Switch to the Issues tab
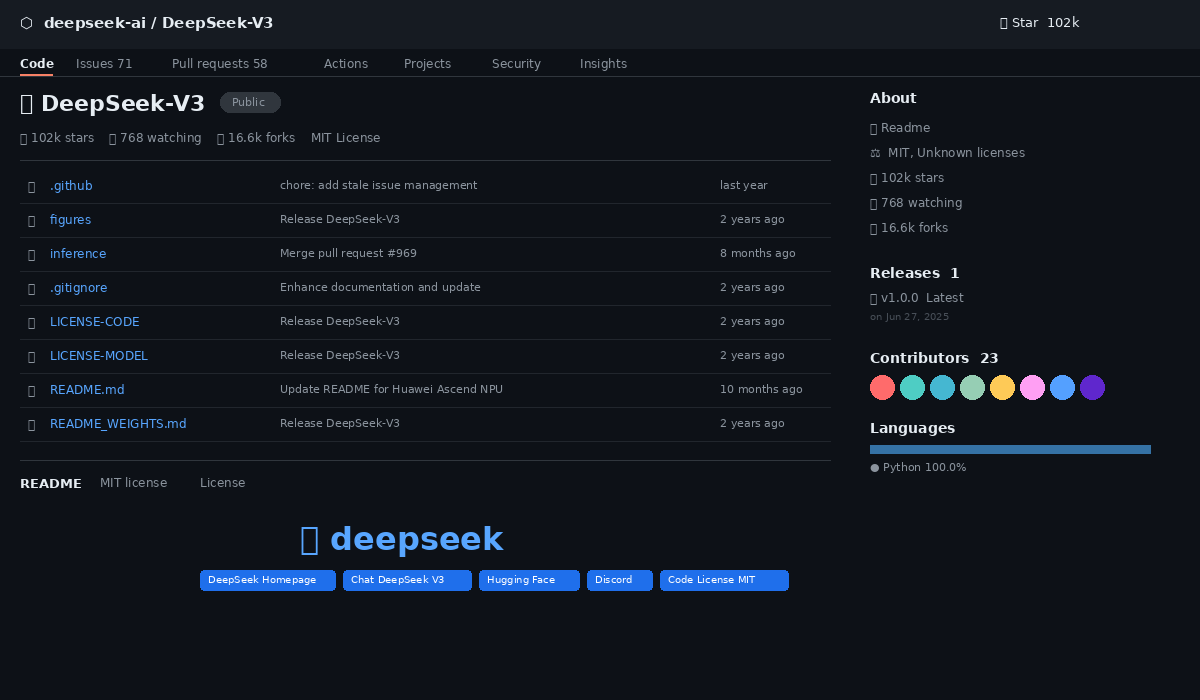Image resolution: width=1200 pixels, height=700 pixels. point(104,63)
